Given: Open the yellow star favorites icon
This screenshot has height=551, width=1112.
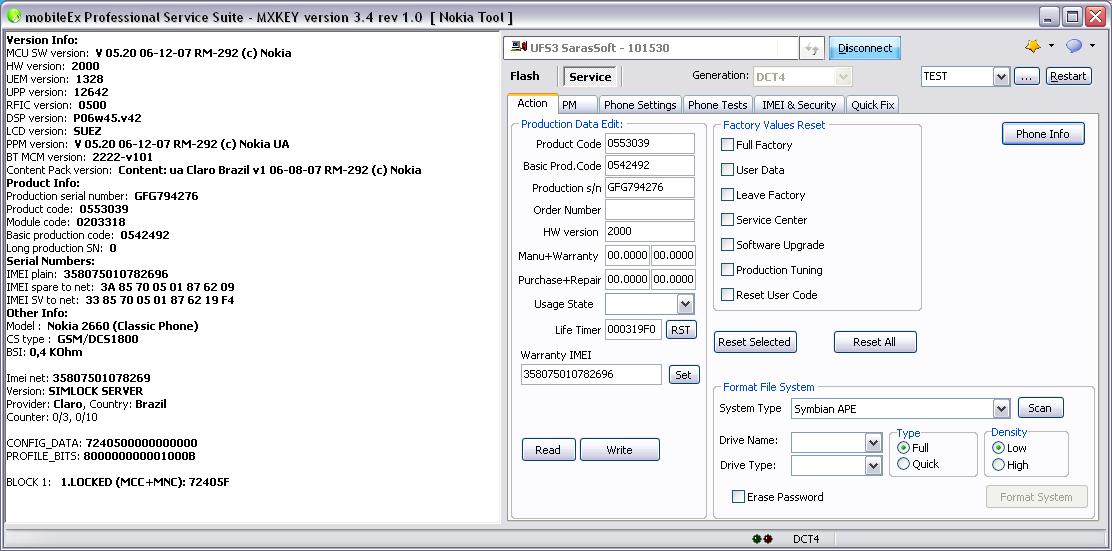Looking at the screenshot, I should click(x=1033, y=46).
